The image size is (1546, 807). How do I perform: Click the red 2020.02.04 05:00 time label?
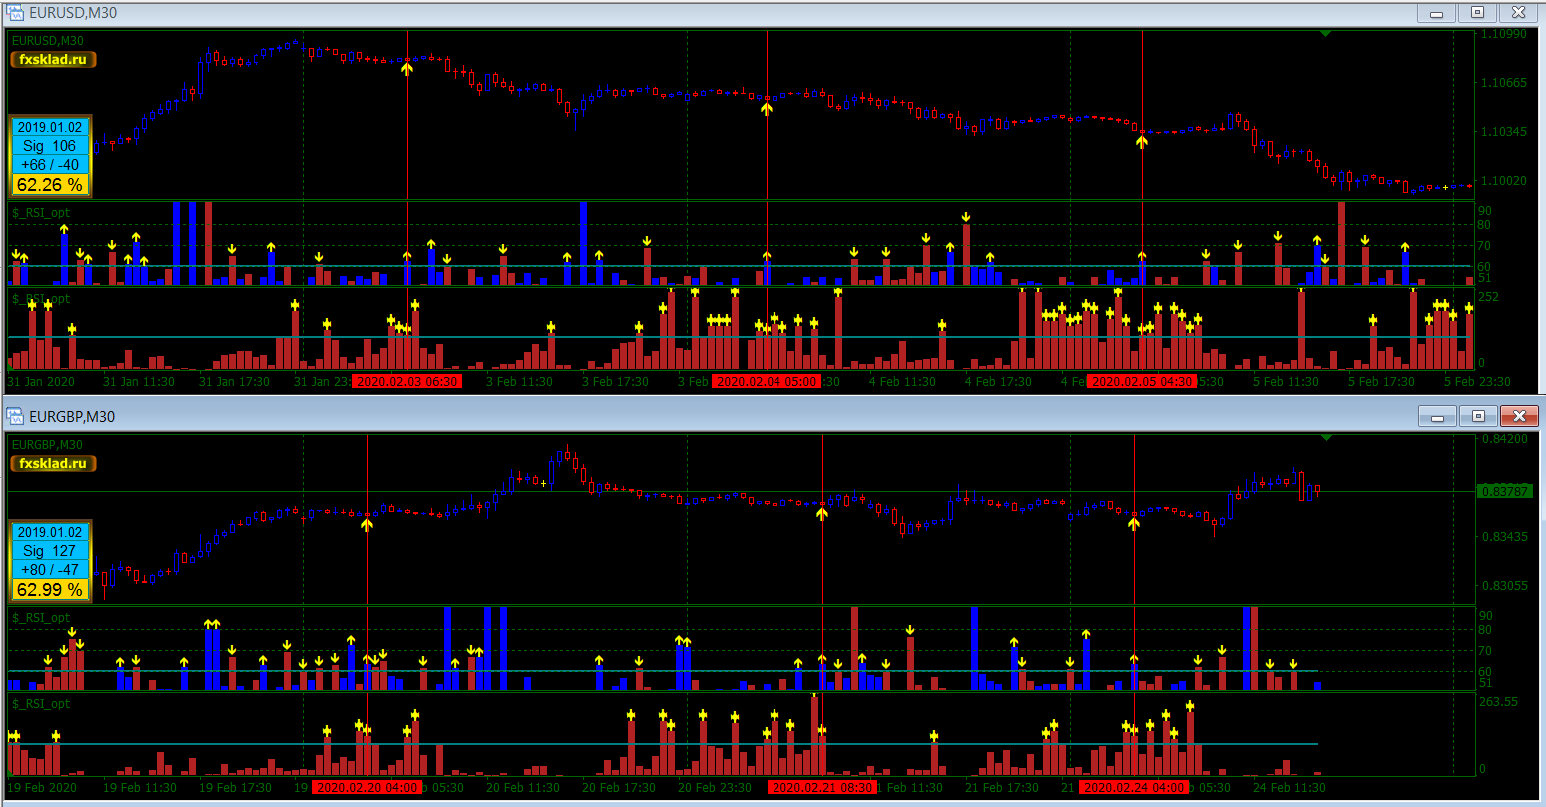click(767, 381)
